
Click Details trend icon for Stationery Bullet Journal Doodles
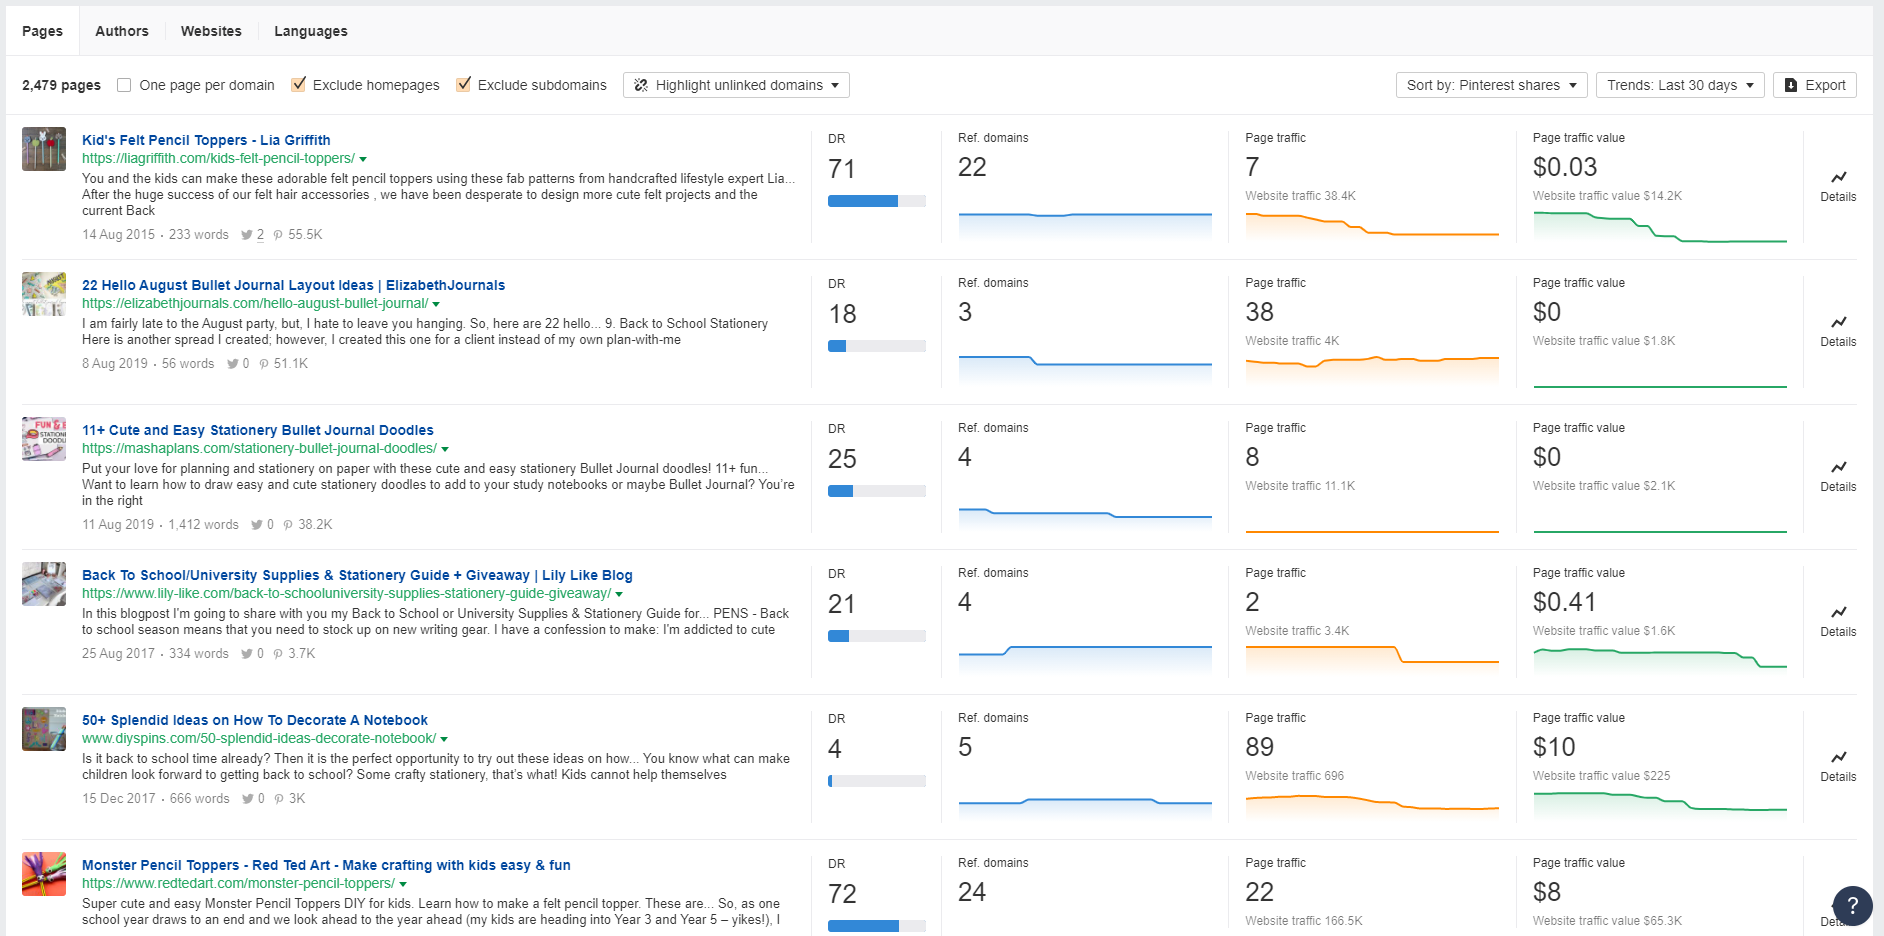coord(1838,468)
